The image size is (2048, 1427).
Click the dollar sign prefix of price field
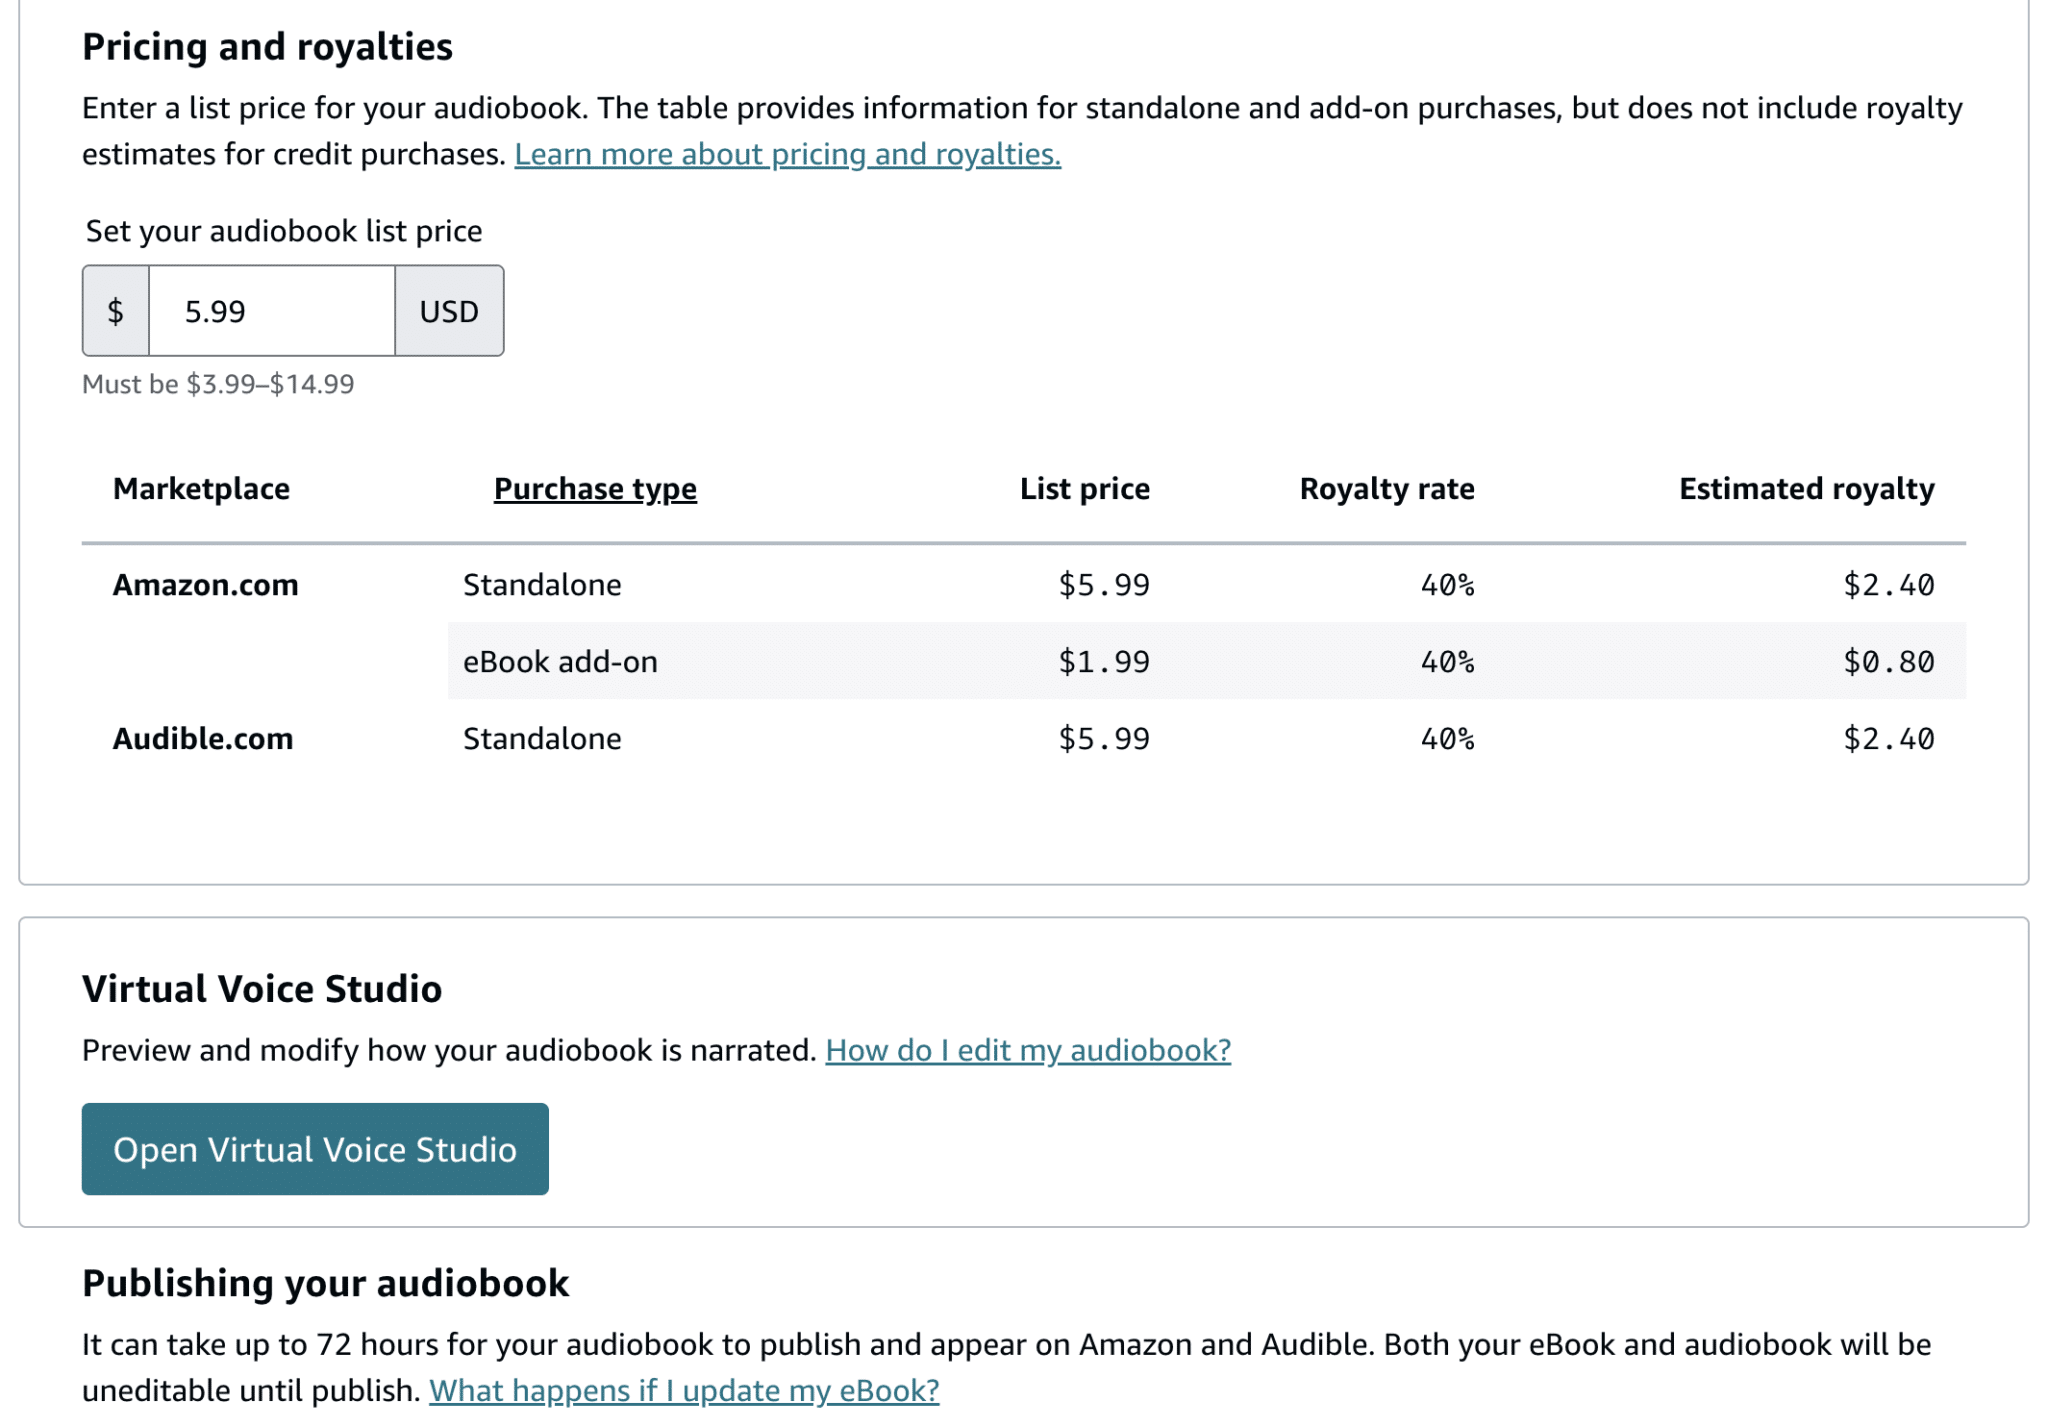click(x=116, y=311)
